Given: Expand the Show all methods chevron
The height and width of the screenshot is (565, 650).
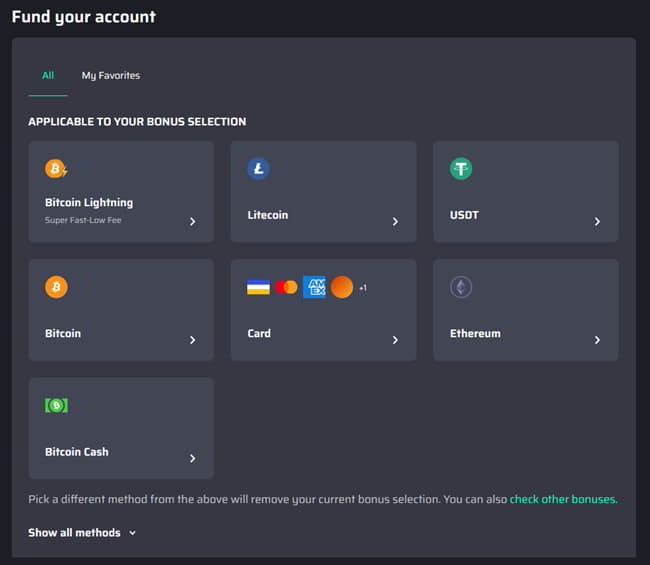Looking at the screenshot, I should 132,533.
